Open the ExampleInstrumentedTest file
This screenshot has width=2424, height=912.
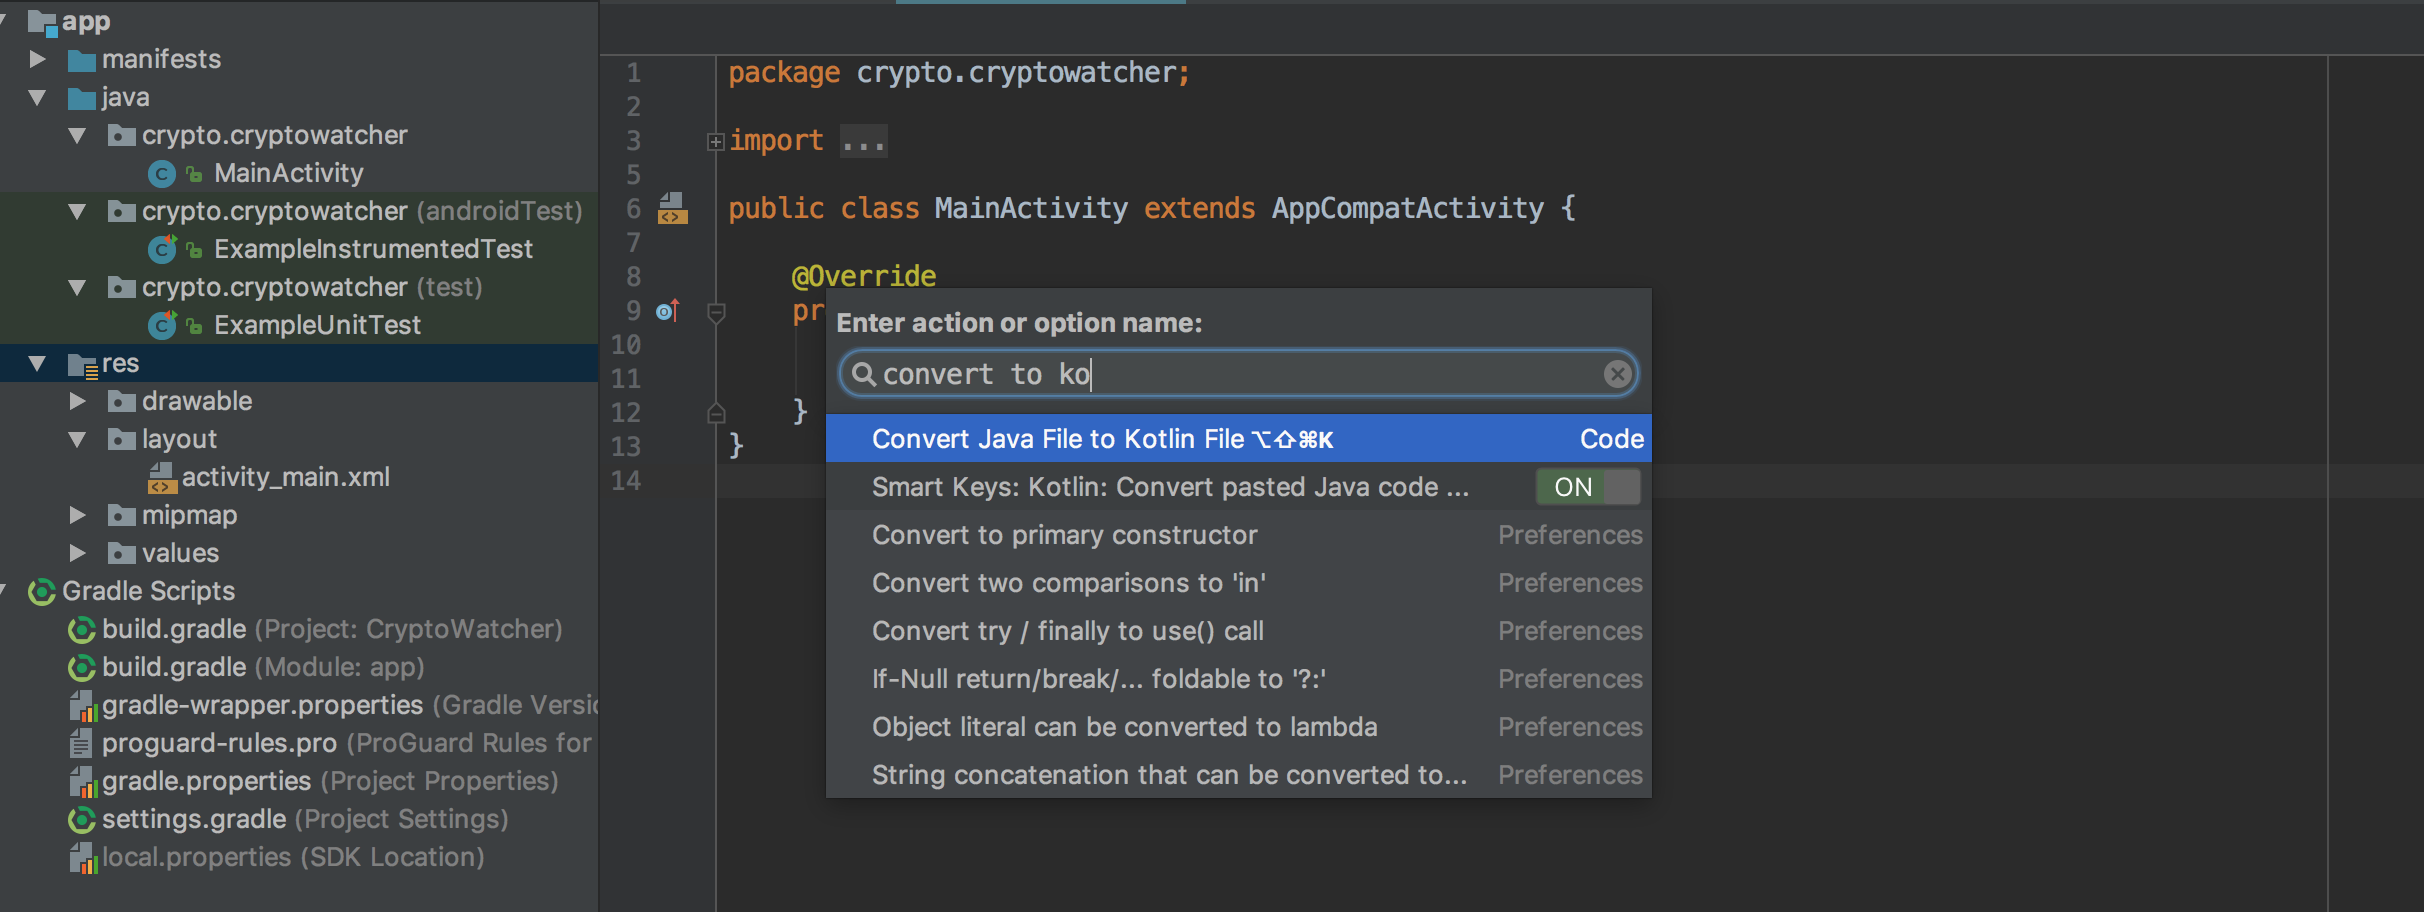[x=372, y=249]
